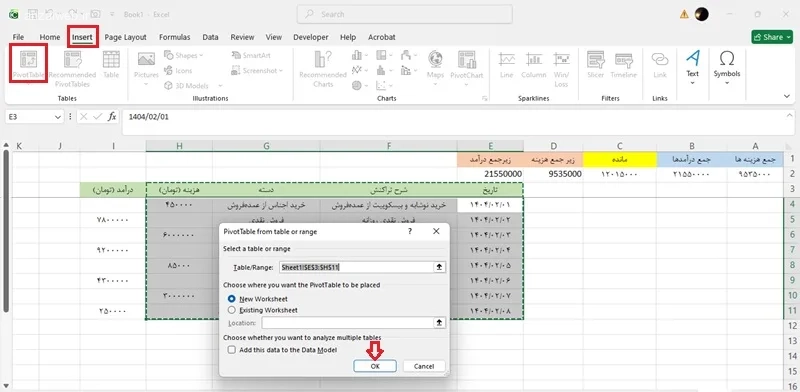Open the Screenshot dropdown
800x392 pixels.
point(257,70)
